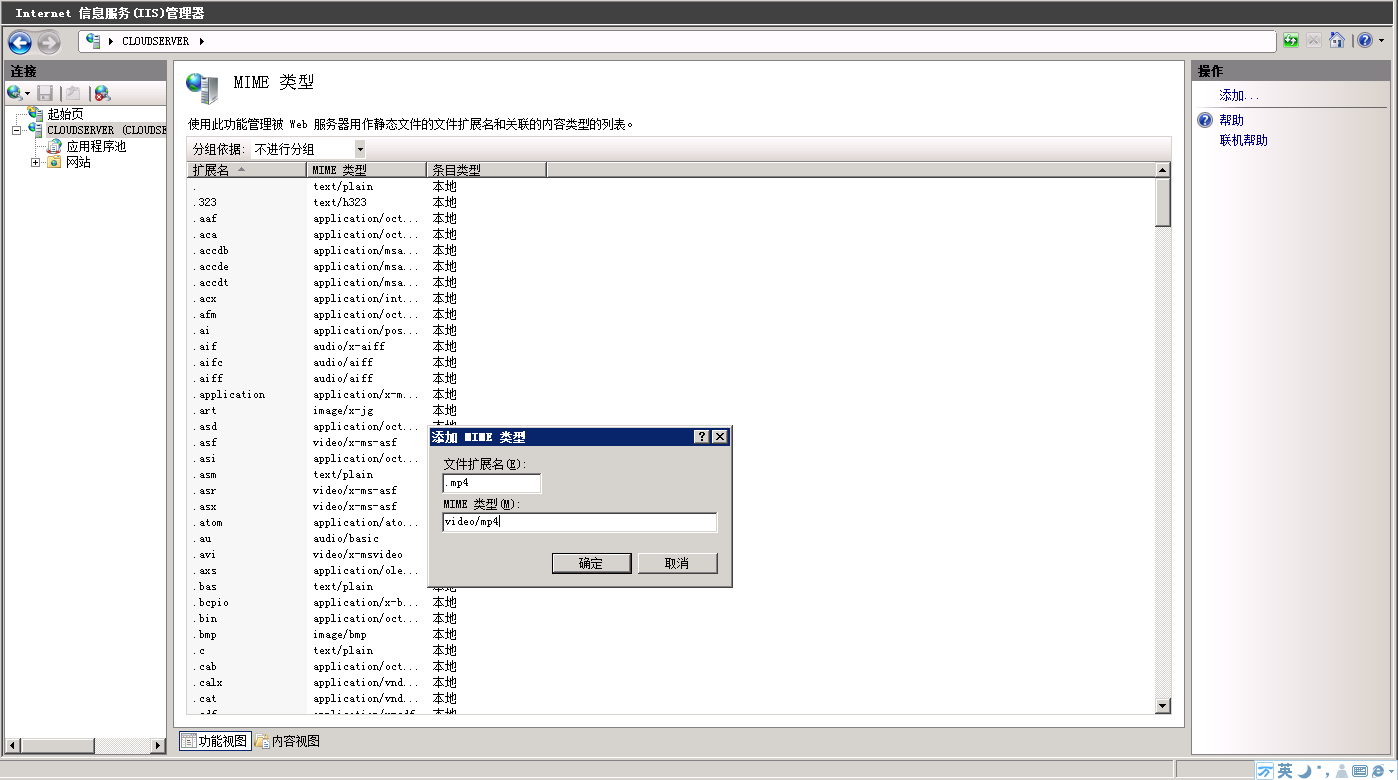Click 确定 button in the dialog
Screen dimensions: 1398x780
[591, 563]
